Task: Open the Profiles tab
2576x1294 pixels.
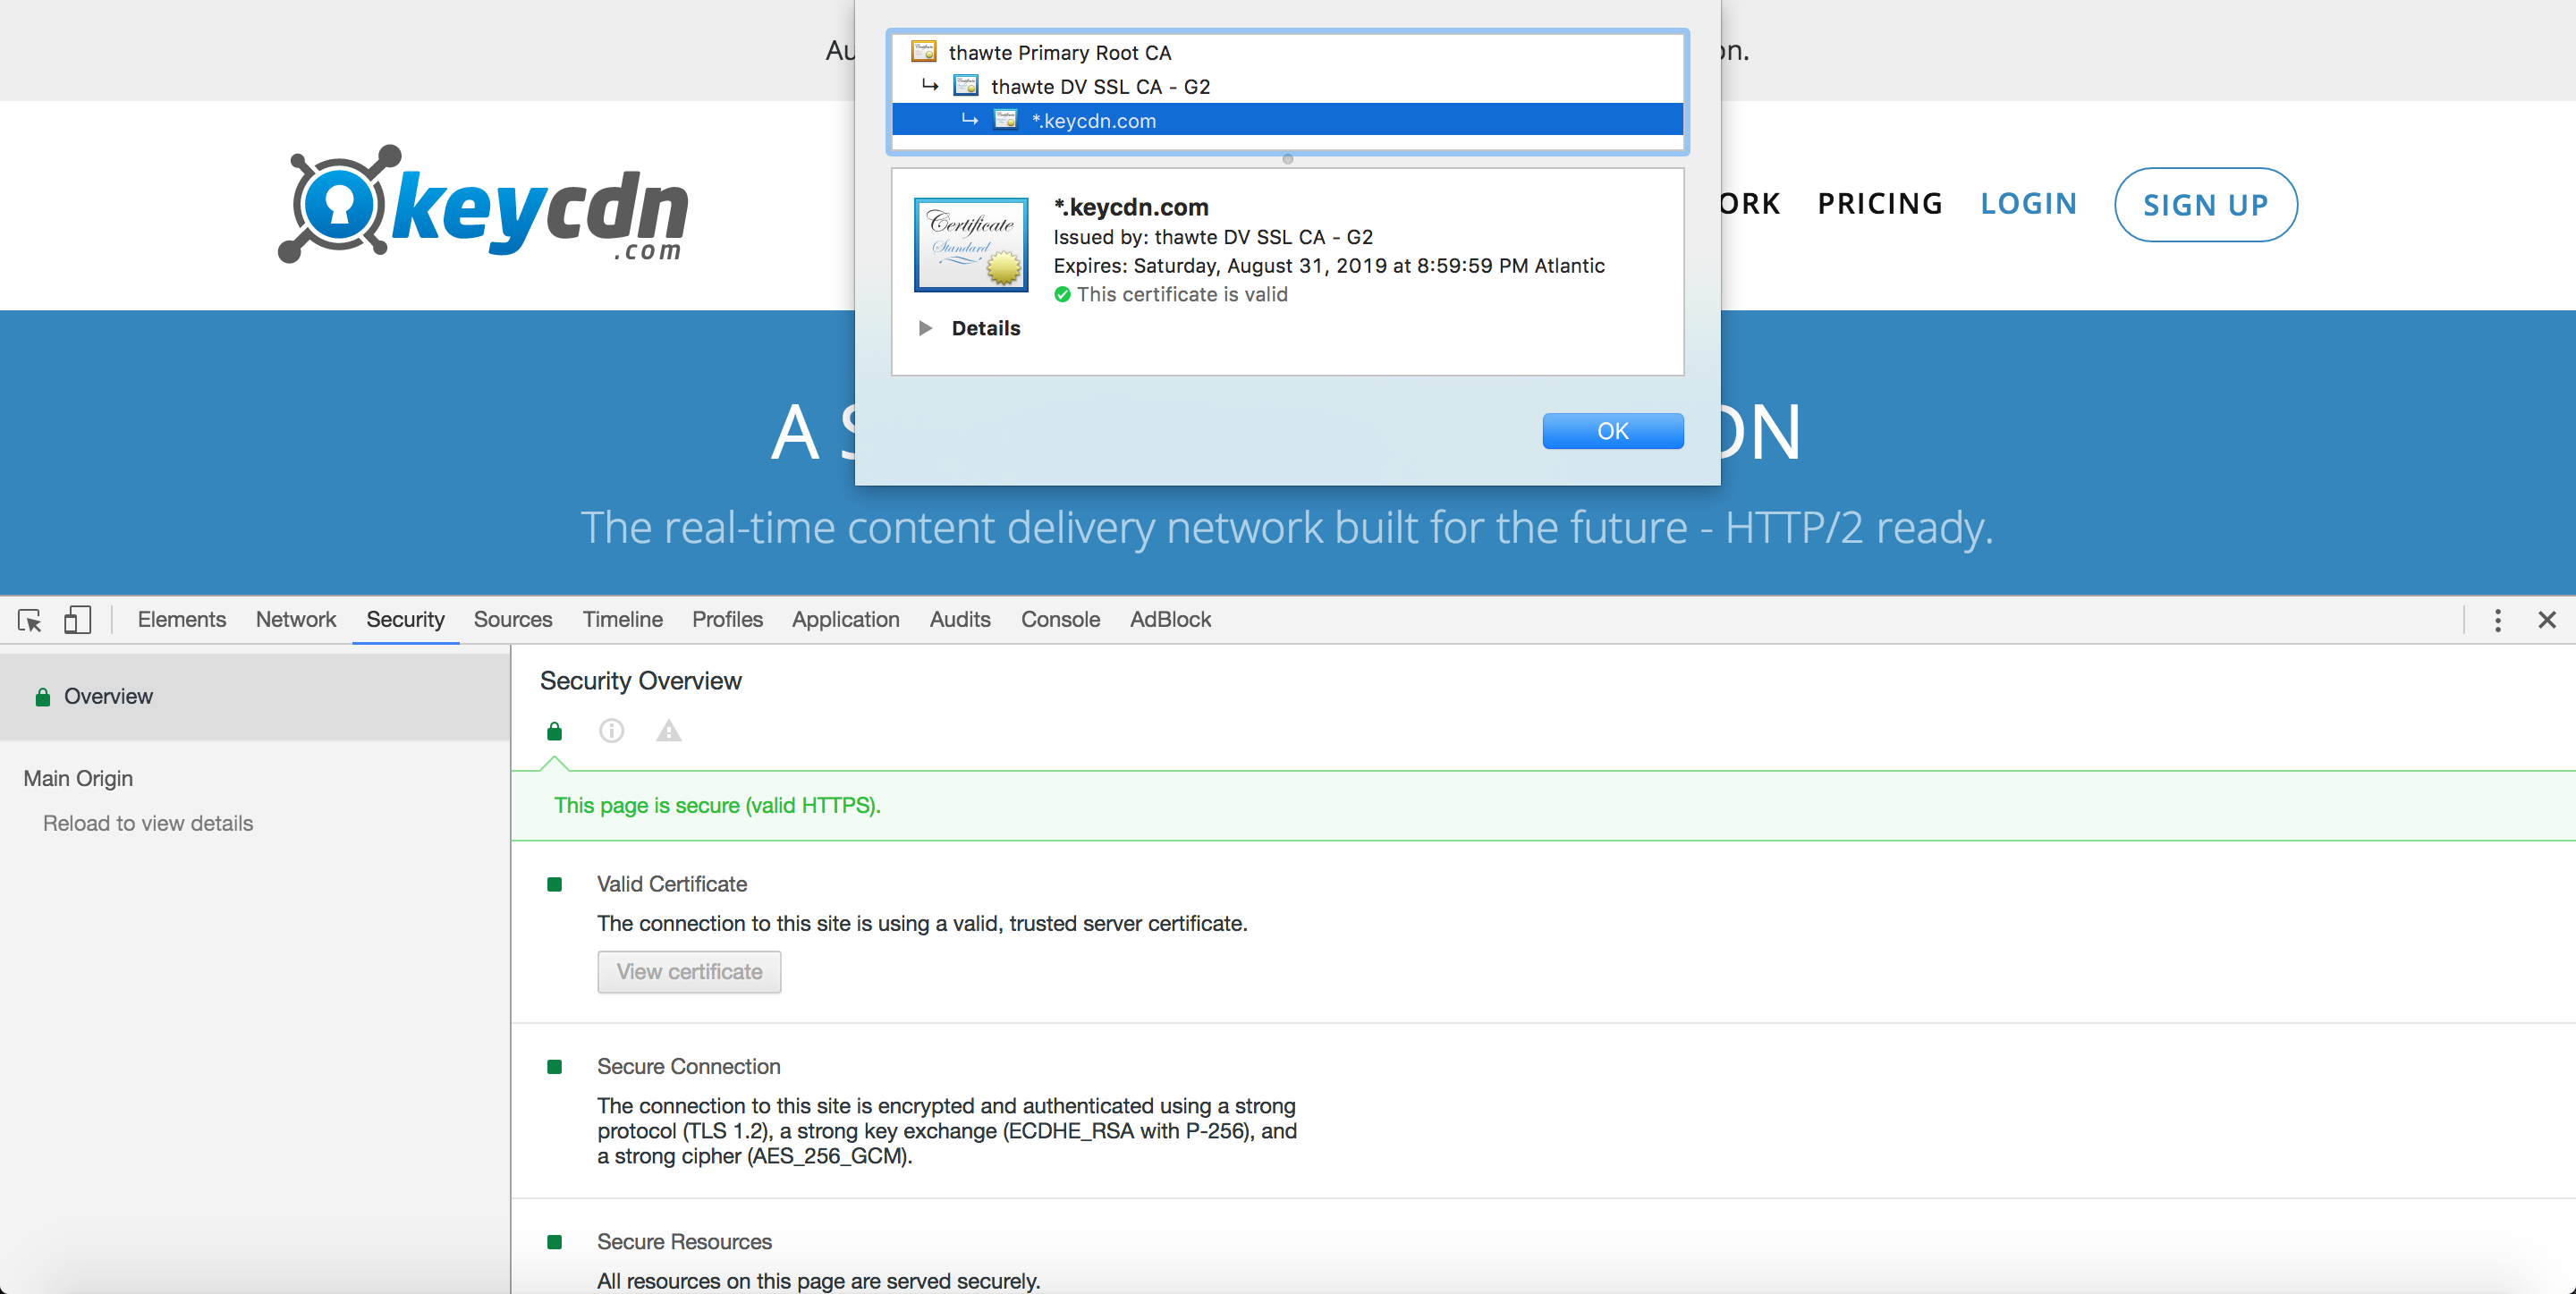Action: (727, 620)
